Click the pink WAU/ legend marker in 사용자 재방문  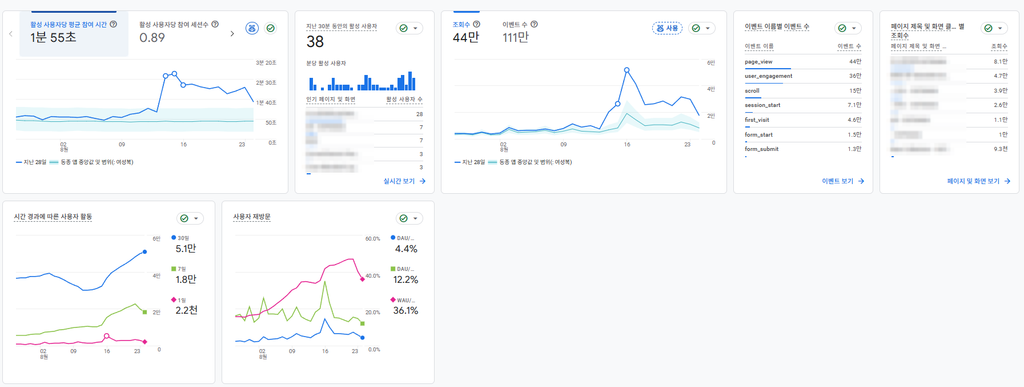pyautogui.click(x=392, y=300)
